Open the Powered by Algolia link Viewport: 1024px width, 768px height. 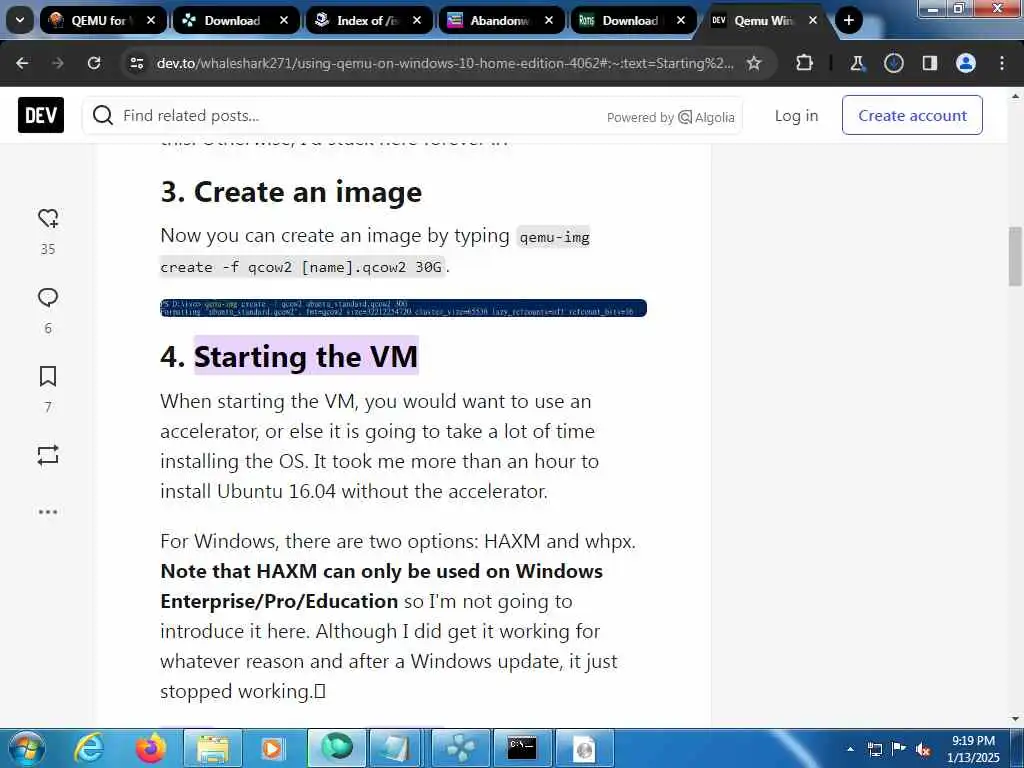tap(671, 118)
